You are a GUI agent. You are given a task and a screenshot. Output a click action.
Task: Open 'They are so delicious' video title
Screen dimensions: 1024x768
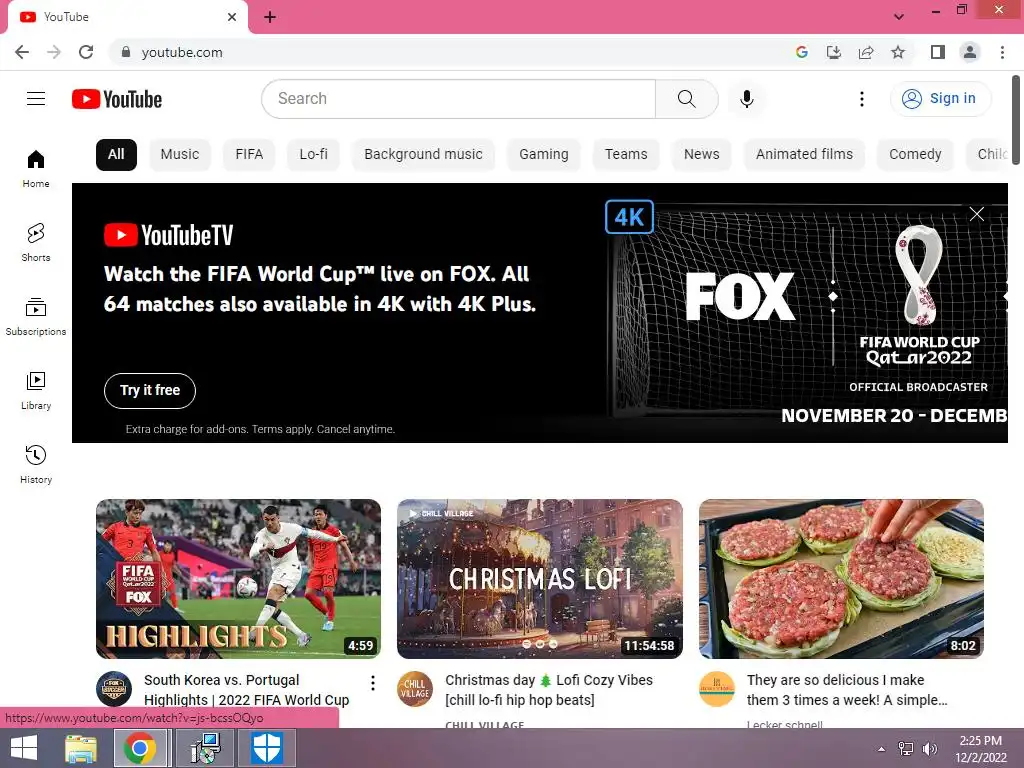coord(847,690)
